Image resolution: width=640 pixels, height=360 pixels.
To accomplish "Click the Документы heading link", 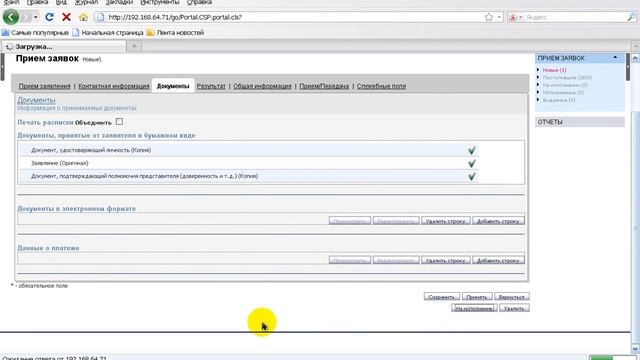I will coord(36,100).
